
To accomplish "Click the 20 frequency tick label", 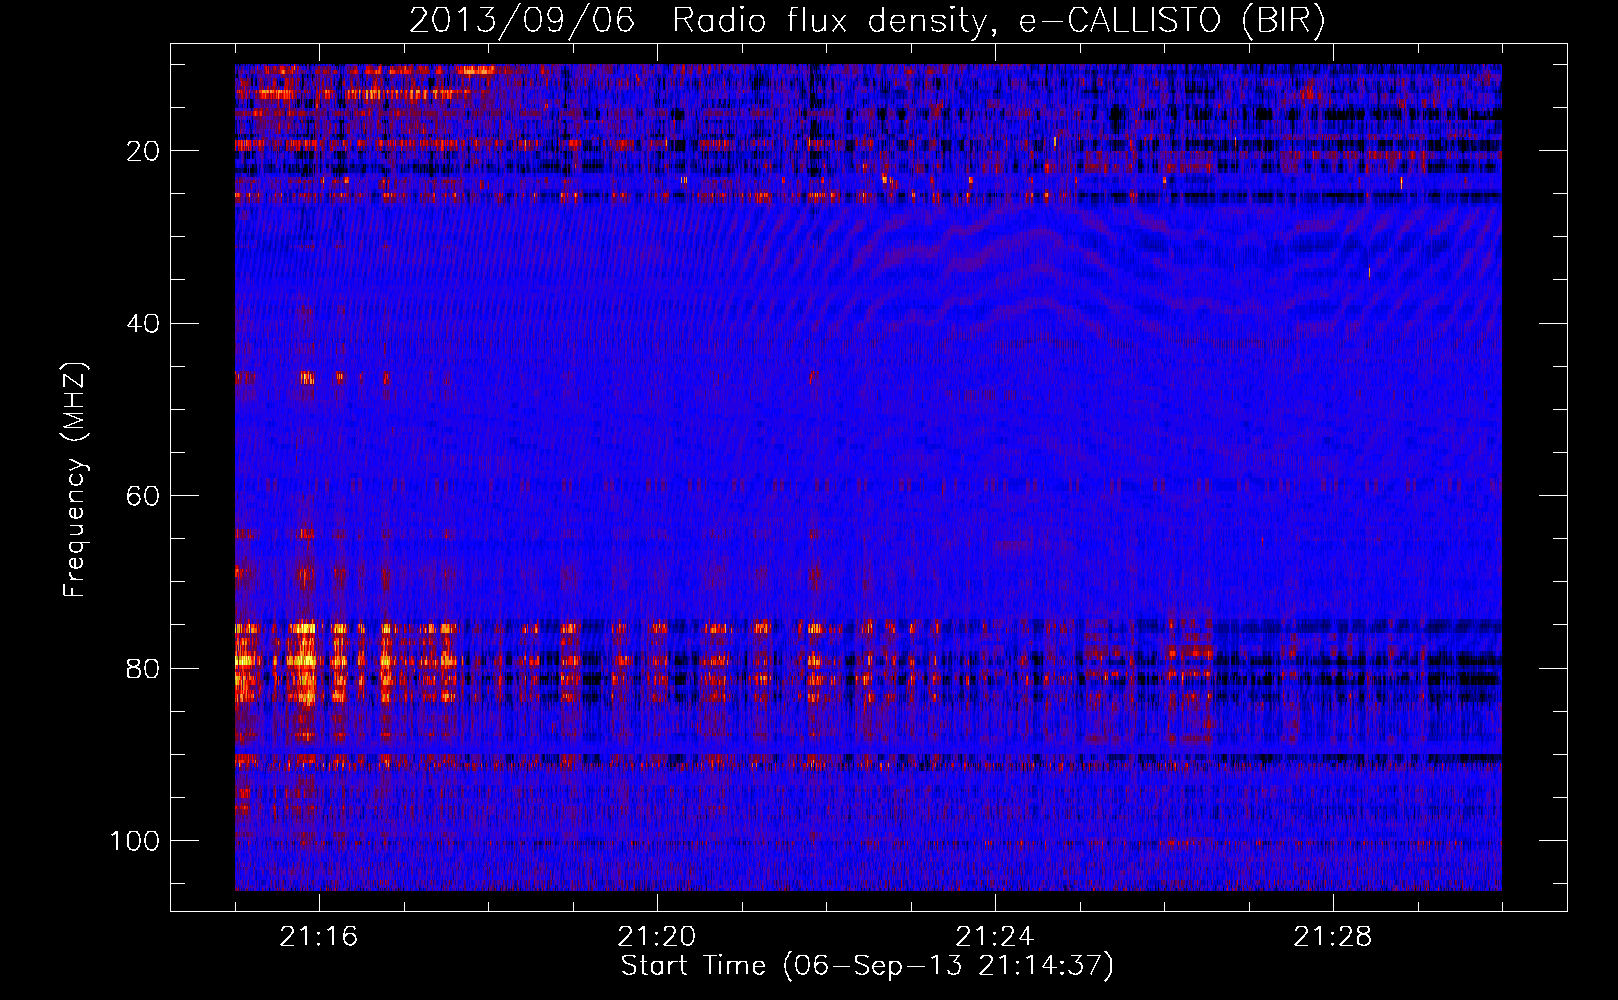I will coord(144,151).
